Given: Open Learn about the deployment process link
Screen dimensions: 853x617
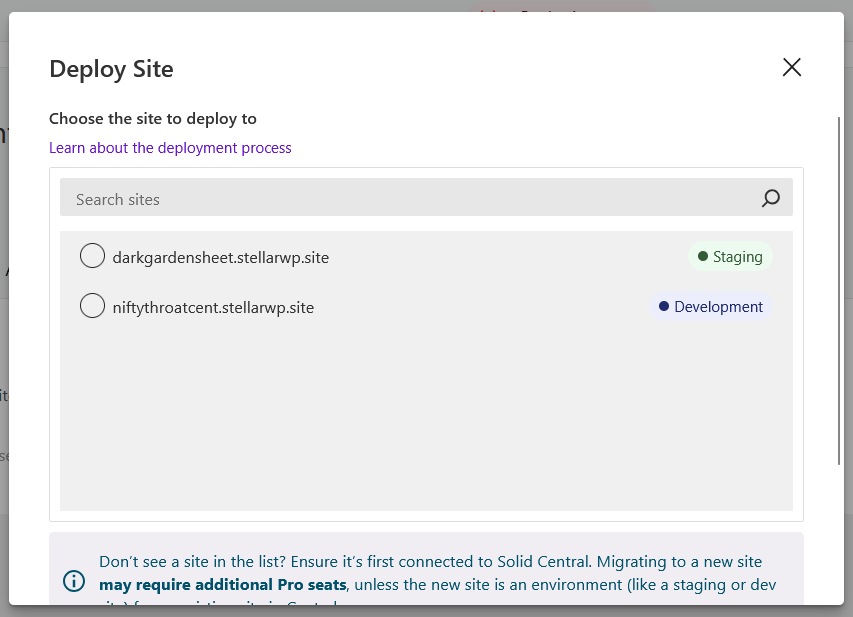Looking at the screenshot, I should 170,148.
